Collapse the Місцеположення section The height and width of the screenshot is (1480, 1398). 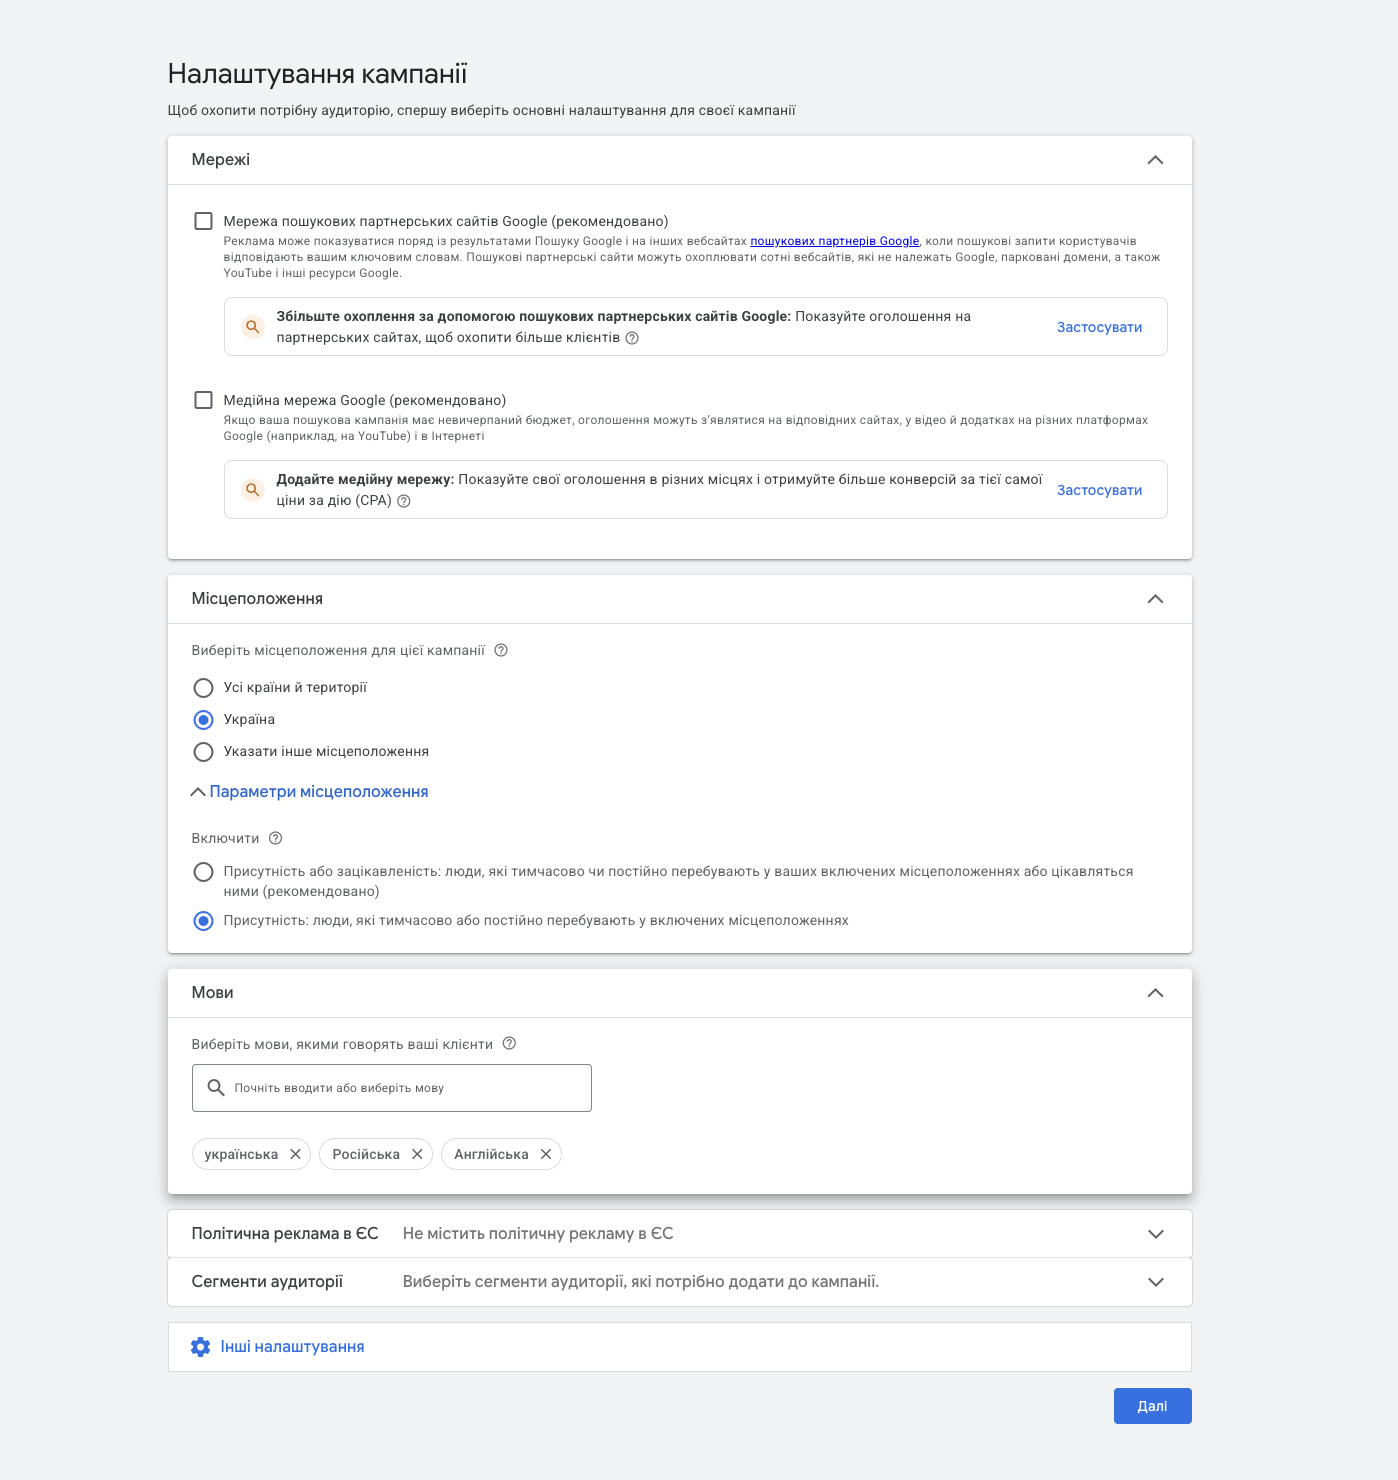1155,599
